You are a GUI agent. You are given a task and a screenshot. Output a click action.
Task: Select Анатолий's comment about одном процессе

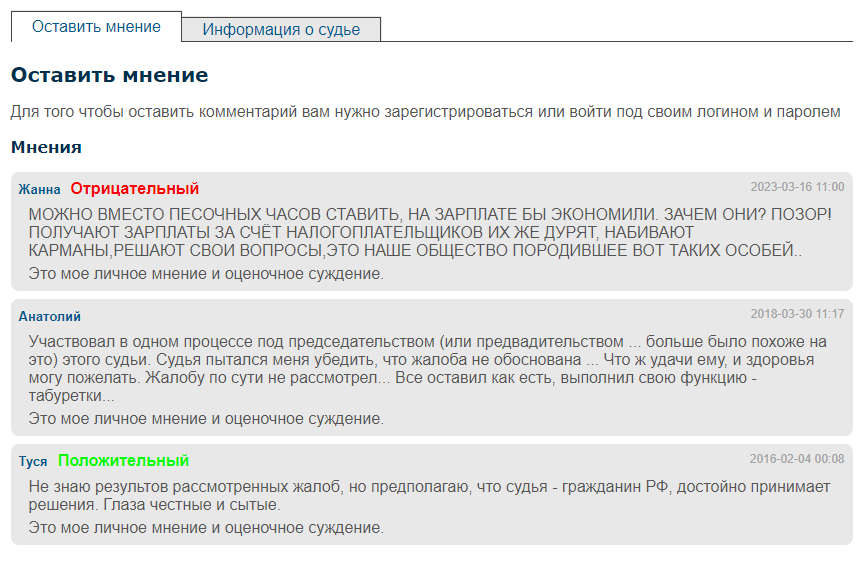coord(428,368)
